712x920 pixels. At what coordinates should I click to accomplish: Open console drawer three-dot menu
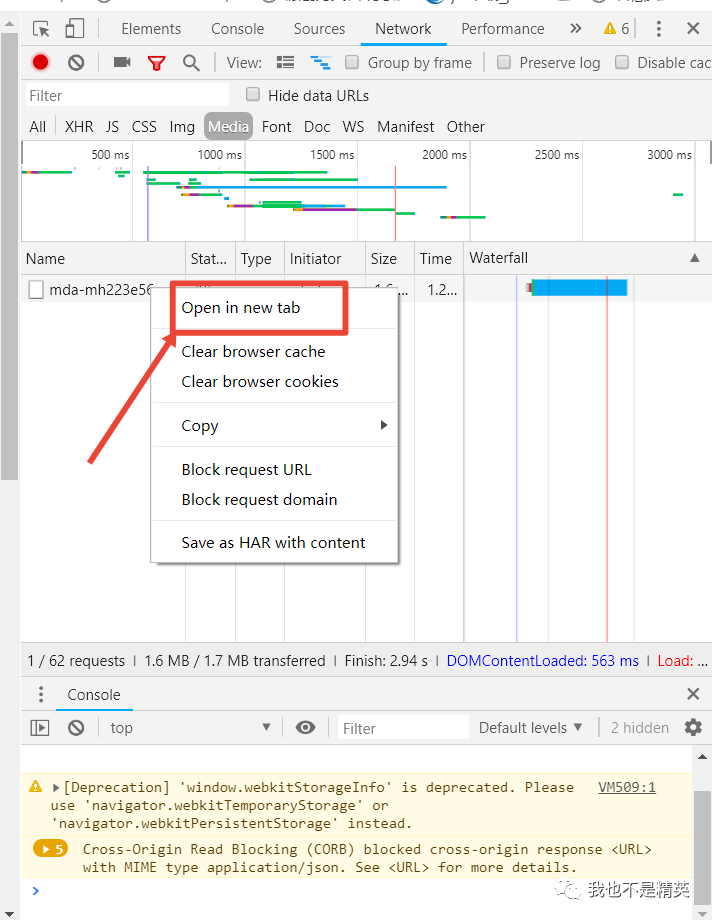point(41,694)
